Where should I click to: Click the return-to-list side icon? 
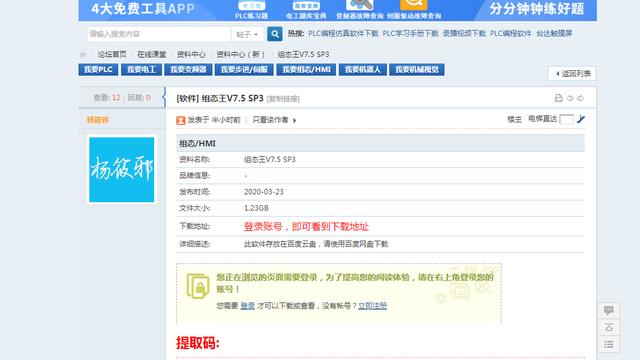609,344
